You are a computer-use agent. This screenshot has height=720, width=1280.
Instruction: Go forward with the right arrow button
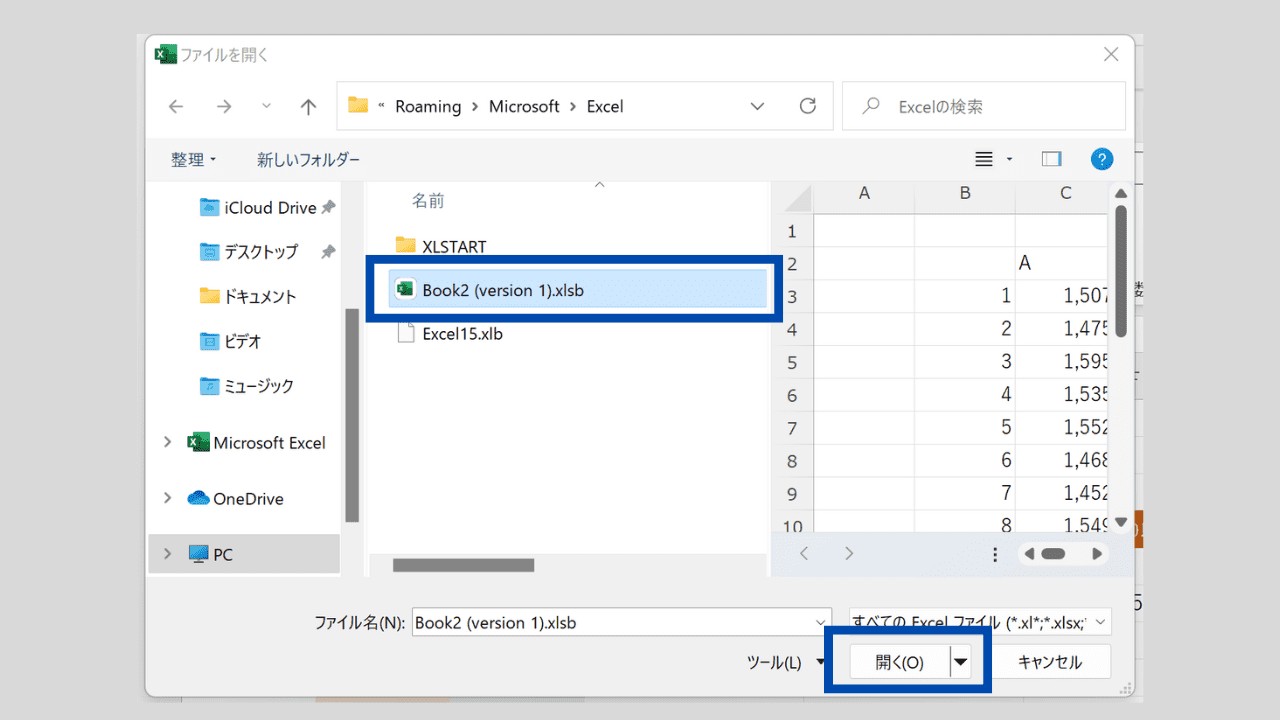[x=224, y=106]
